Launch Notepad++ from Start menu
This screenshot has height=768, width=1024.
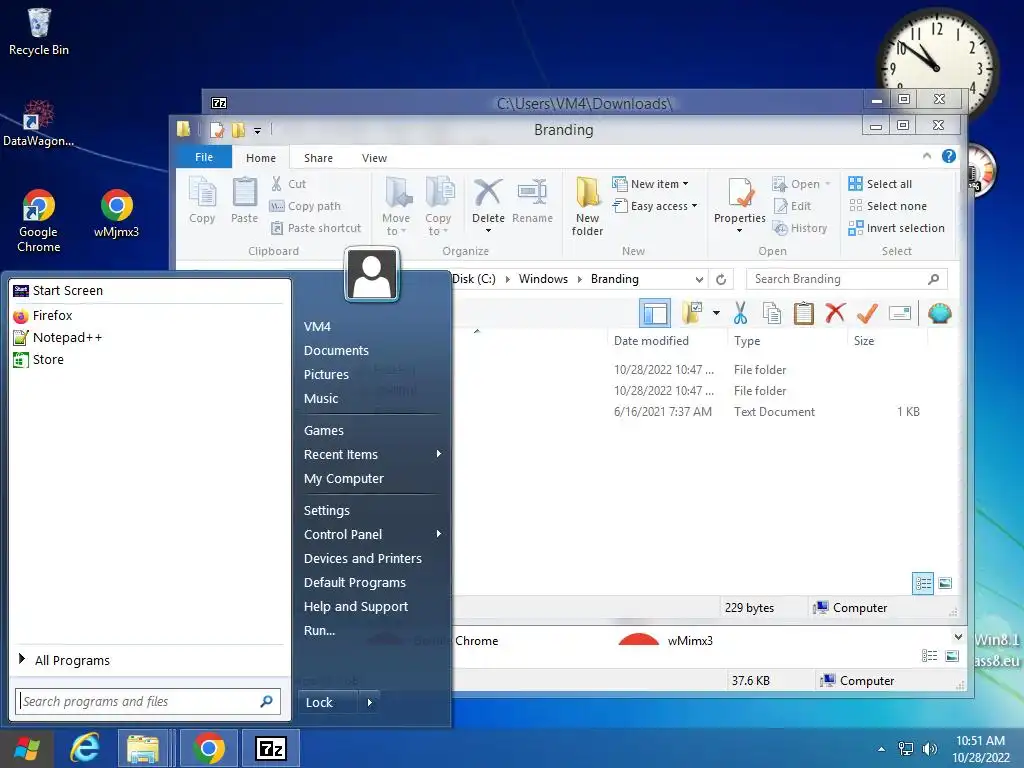click(x=150, y=338)
